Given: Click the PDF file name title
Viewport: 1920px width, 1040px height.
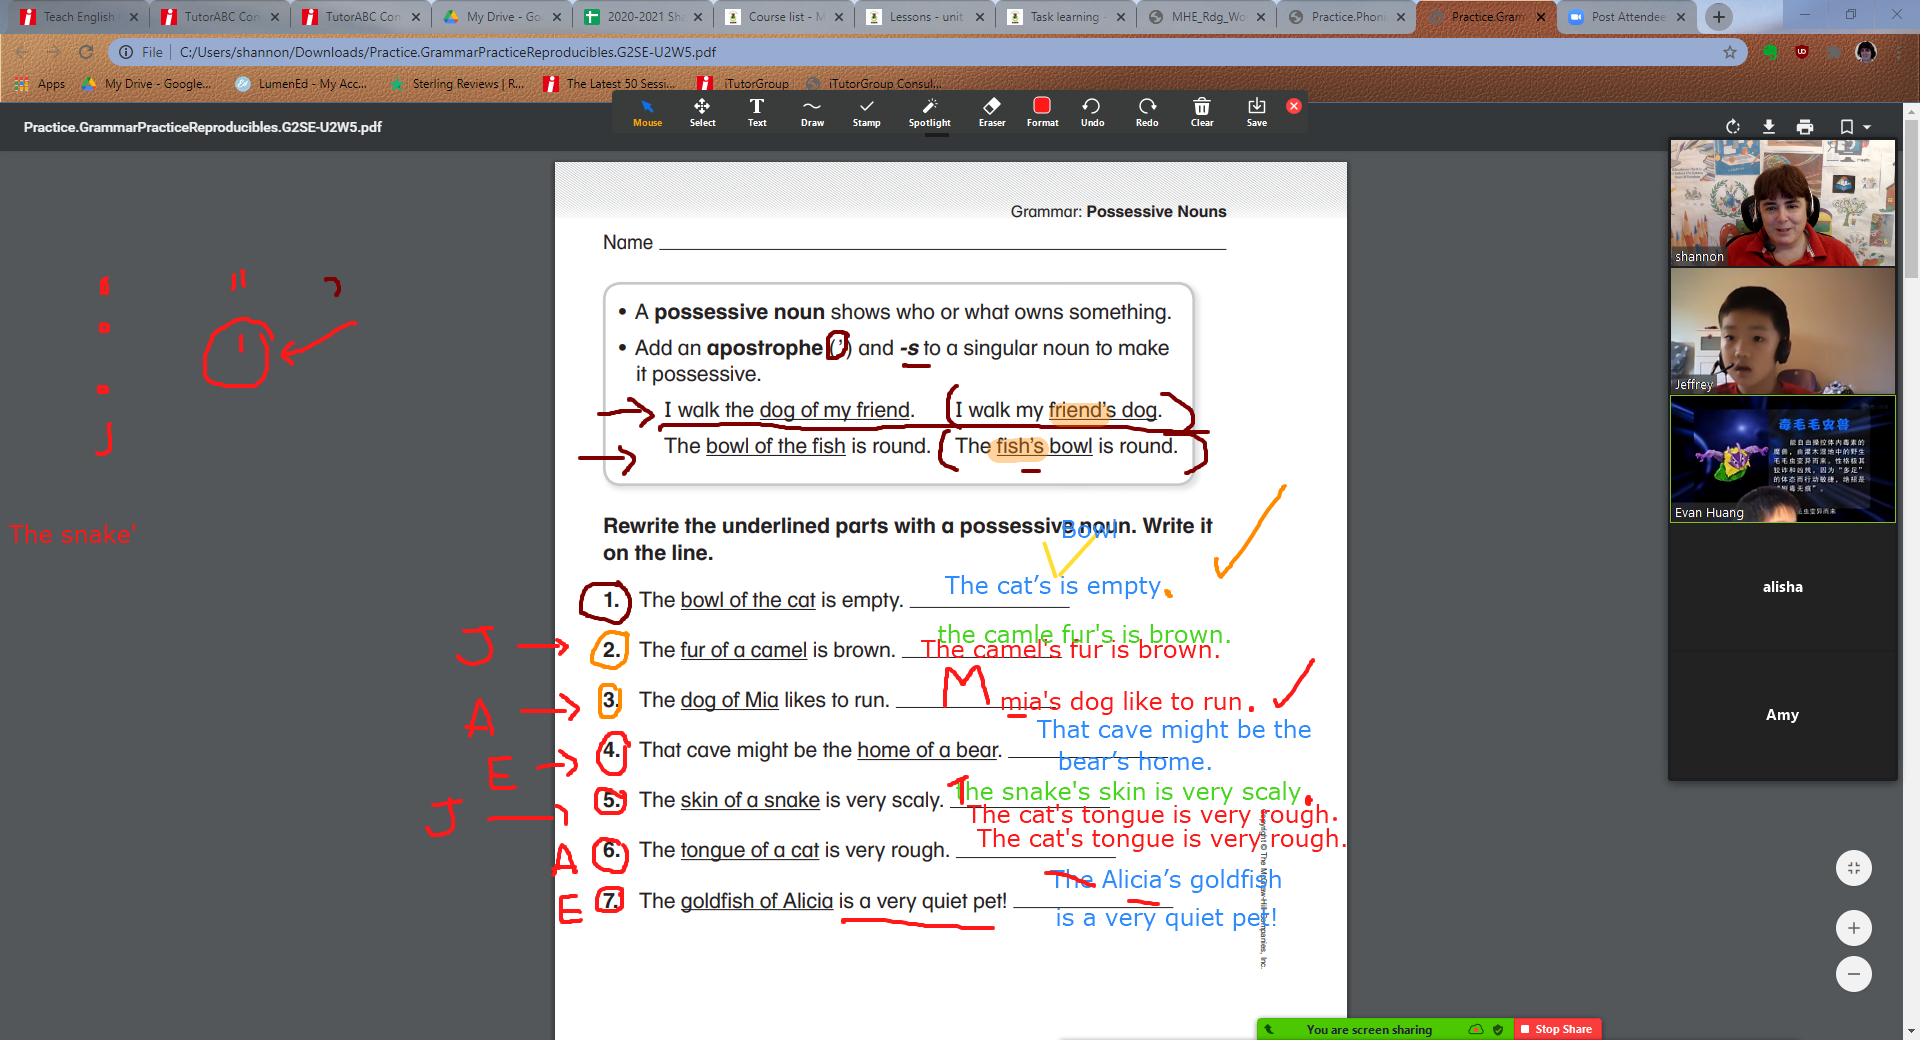Looking at the screenshot, I should point(203,127).
